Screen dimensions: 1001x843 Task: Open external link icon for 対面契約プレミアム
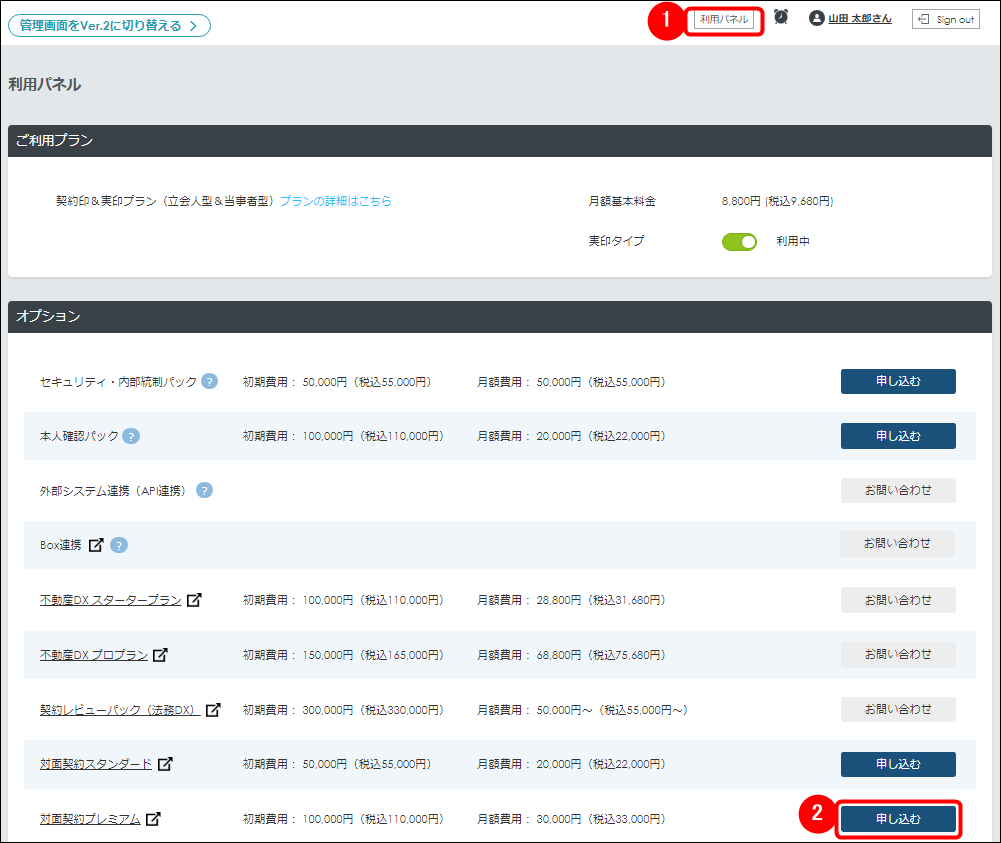click(x=151, y=818)
